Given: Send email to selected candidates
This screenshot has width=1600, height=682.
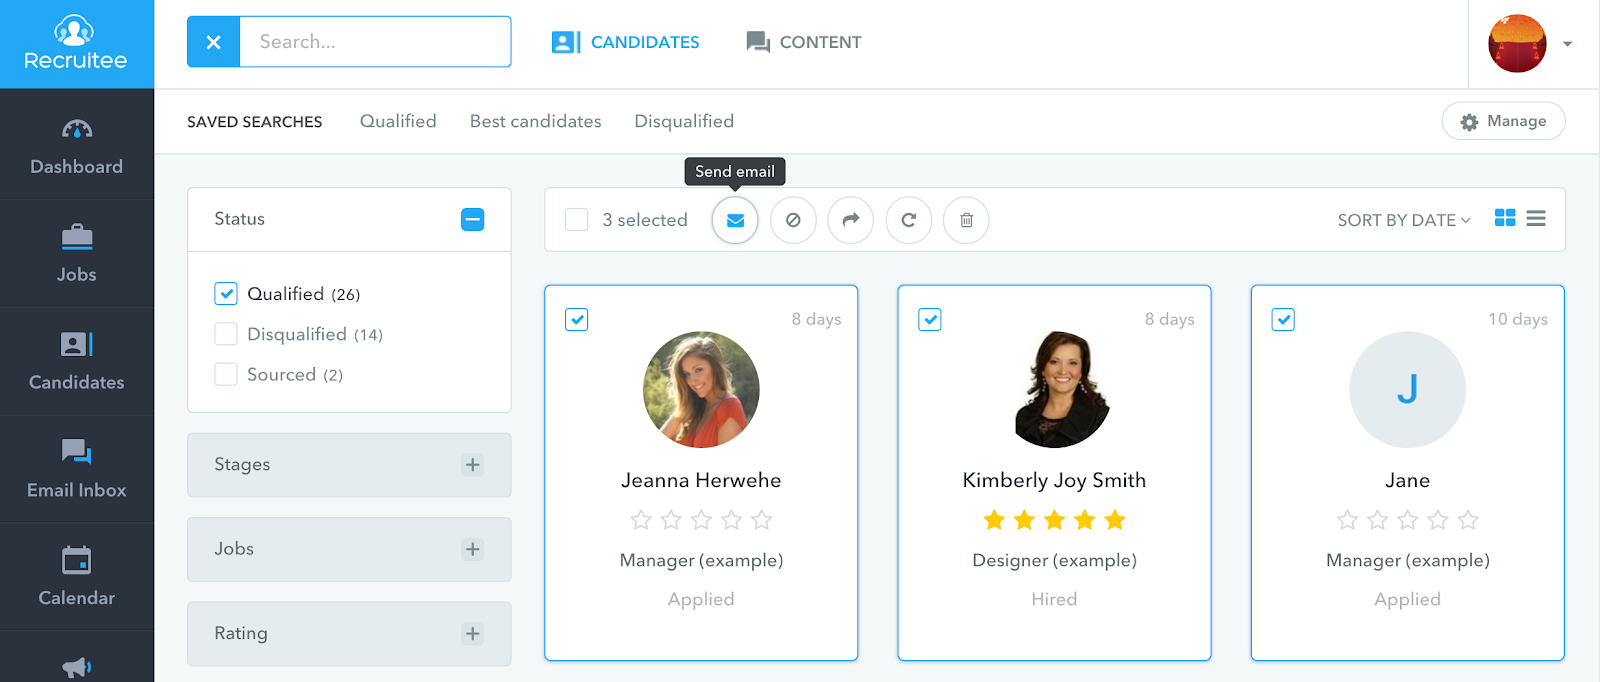Looking at the screenshot, I should pyautogui.click(x=735, y=220).
